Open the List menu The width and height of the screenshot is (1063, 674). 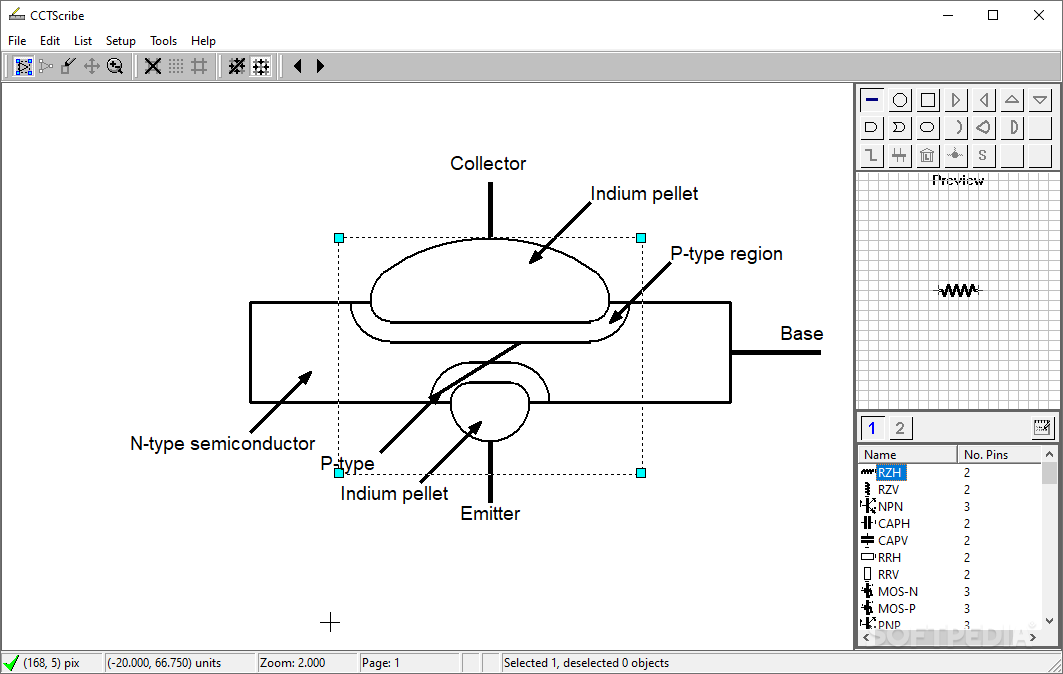point(83,41)
